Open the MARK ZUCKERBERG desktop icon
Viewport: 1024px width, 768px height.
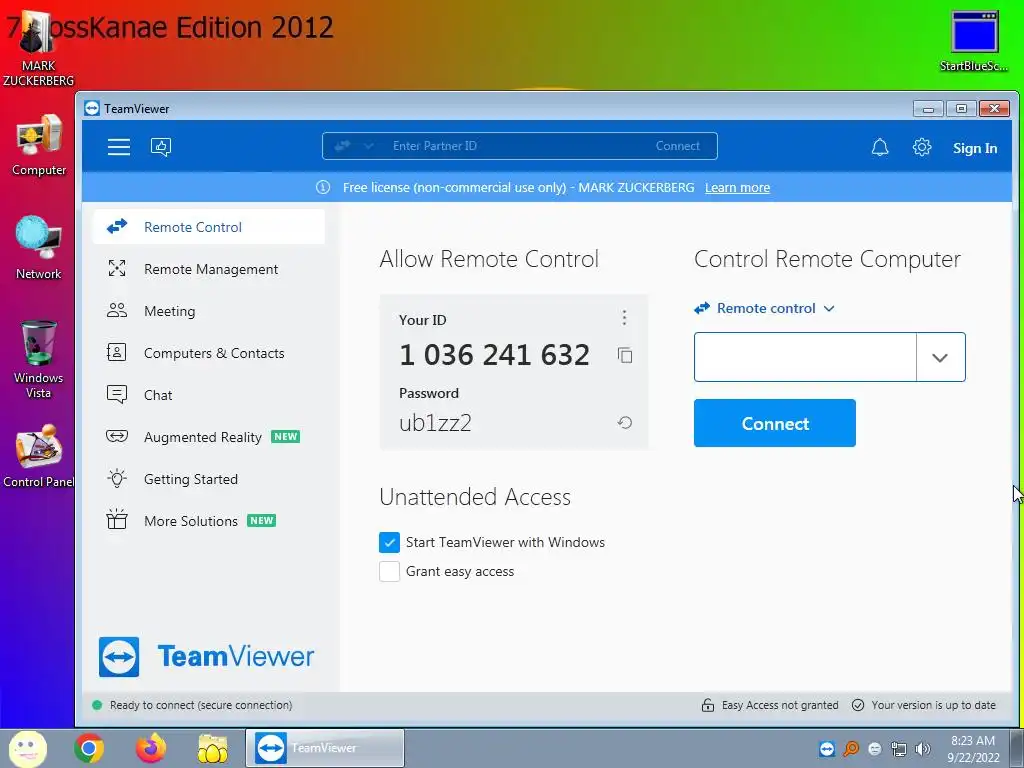click(38, 49)
